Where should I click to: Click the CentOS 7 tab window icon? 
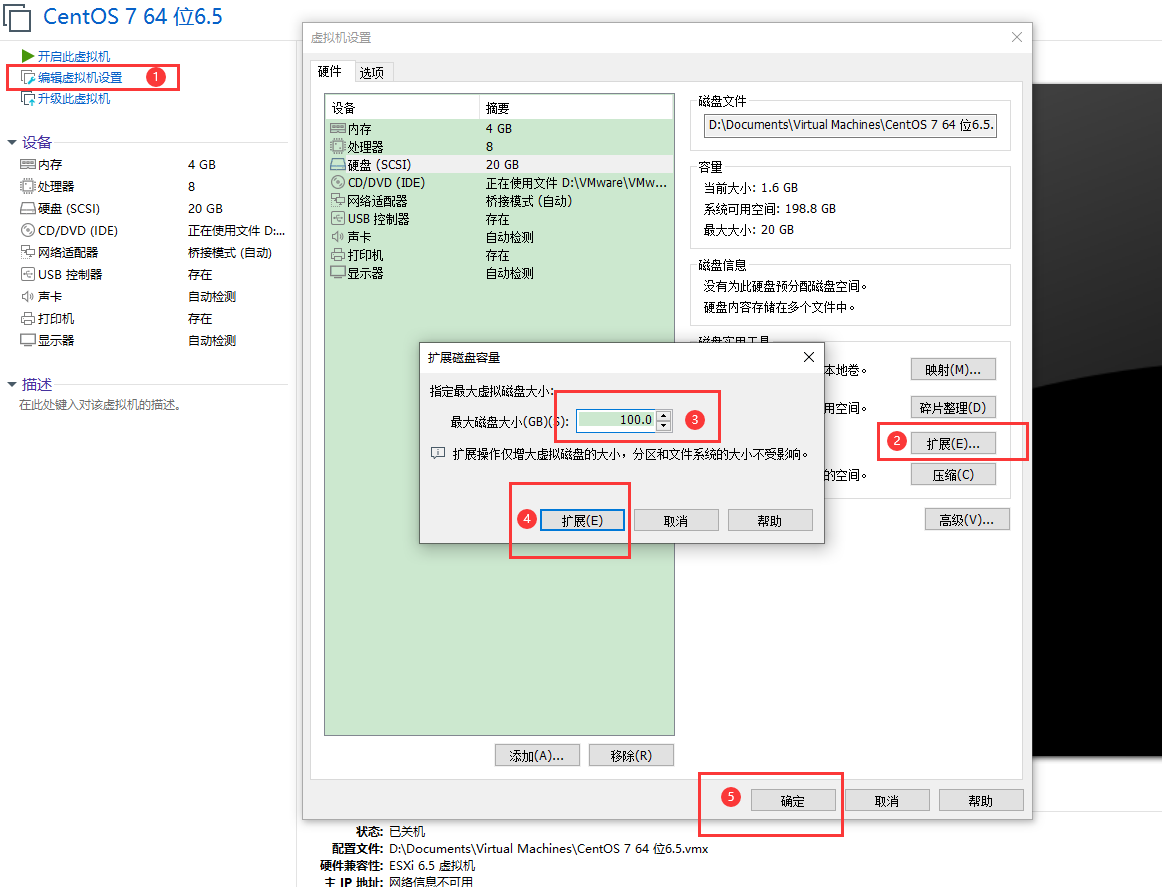(16, 17)
